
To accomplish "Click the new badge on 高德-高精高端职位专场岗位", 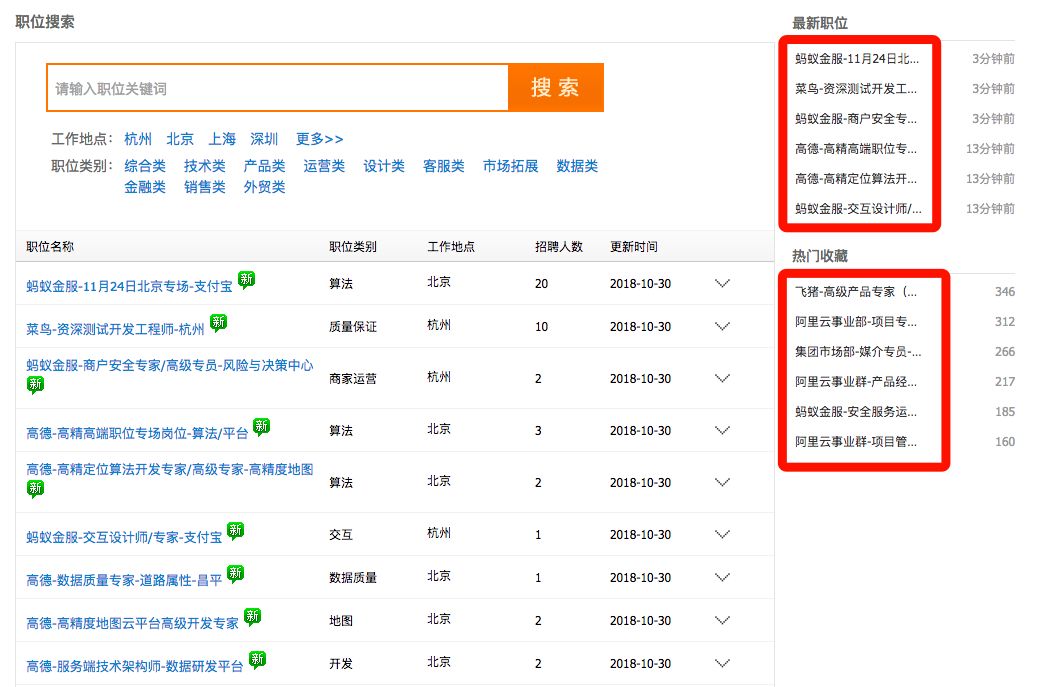I will [261, 427].
